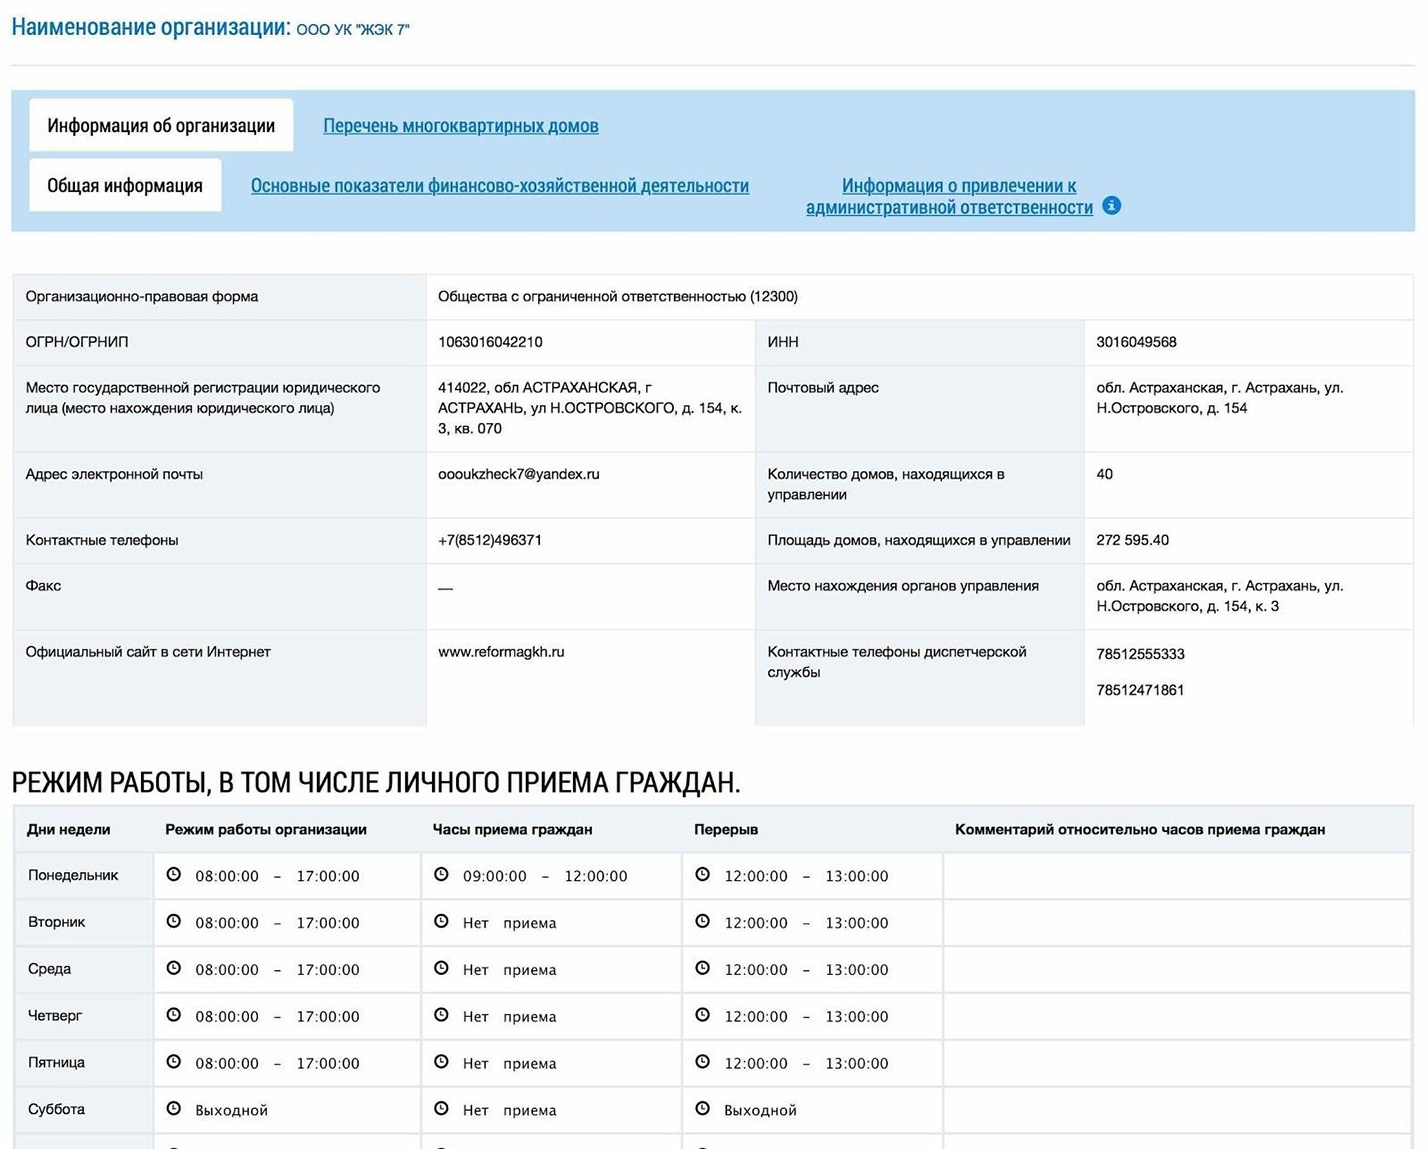The image size is (1428, 1149).
Task: Click the Пятница row label
Action: pos(57,1063)
